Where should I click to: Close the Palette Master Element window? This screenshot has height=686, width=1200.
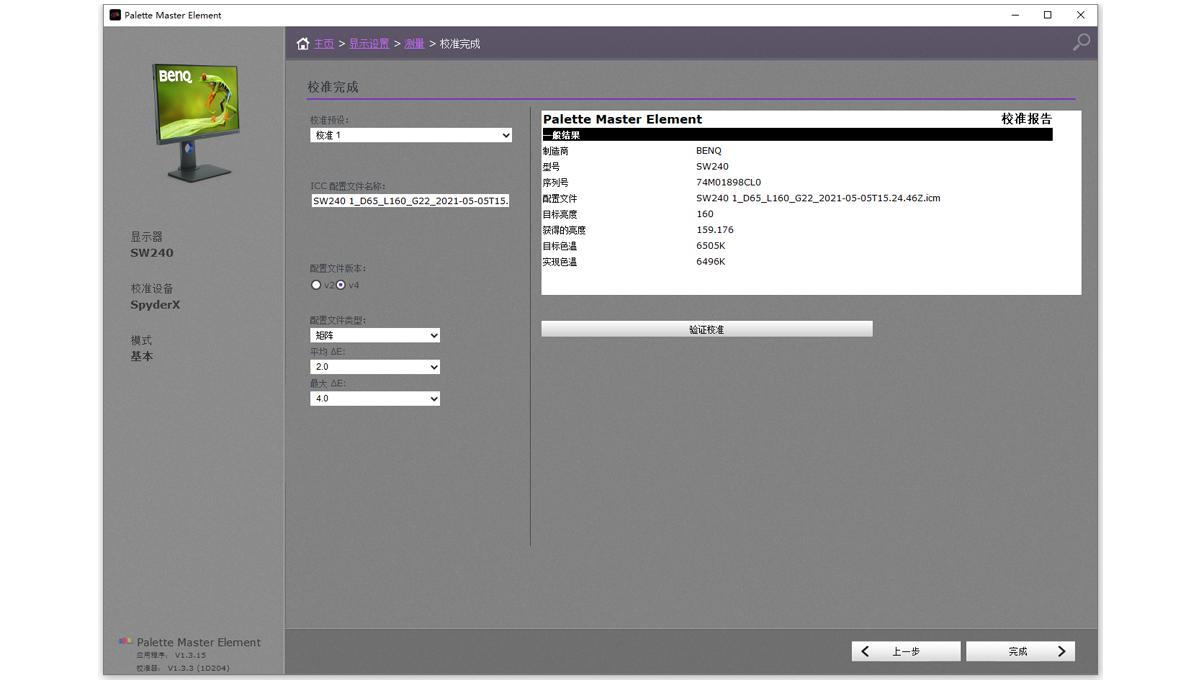(x=1080, y=15)
